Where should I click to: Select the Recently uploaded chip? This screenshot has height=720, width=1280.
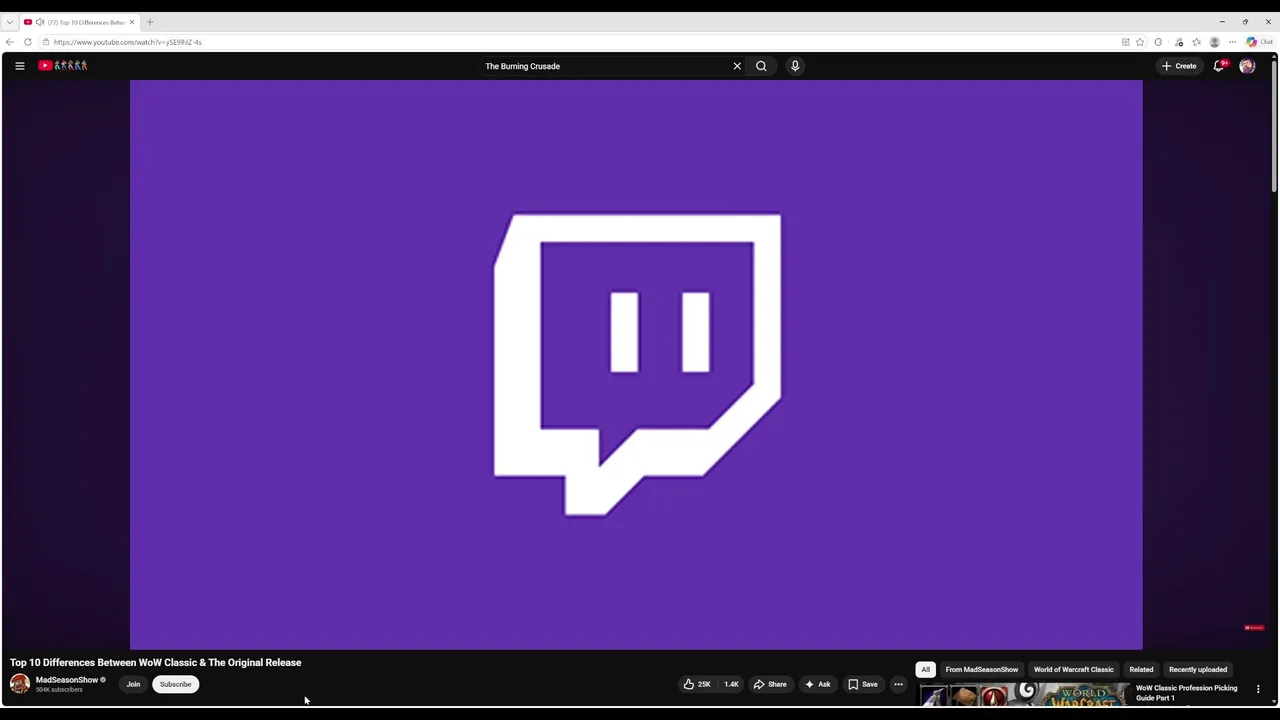click(x=1198, y=669)
